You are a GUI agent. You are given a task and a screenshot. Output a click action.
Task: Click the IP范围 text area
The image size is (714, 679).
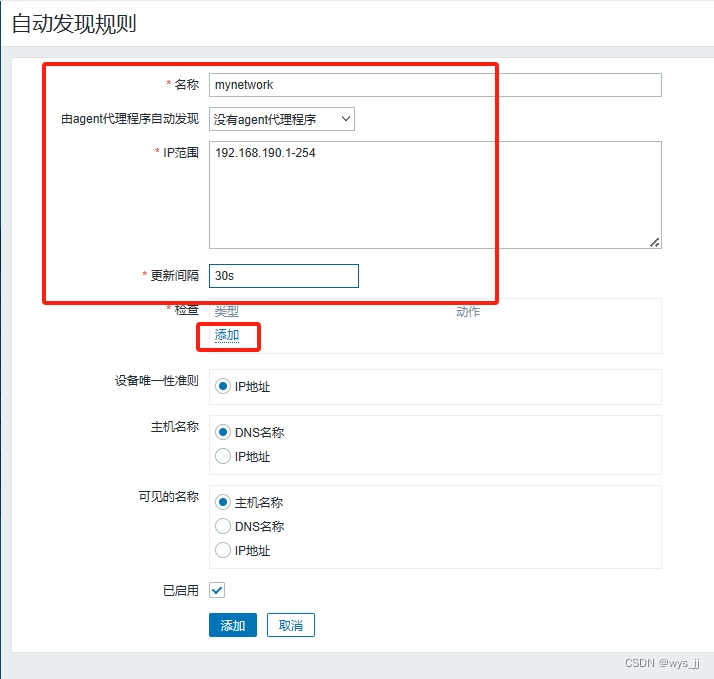pos(435,195)
